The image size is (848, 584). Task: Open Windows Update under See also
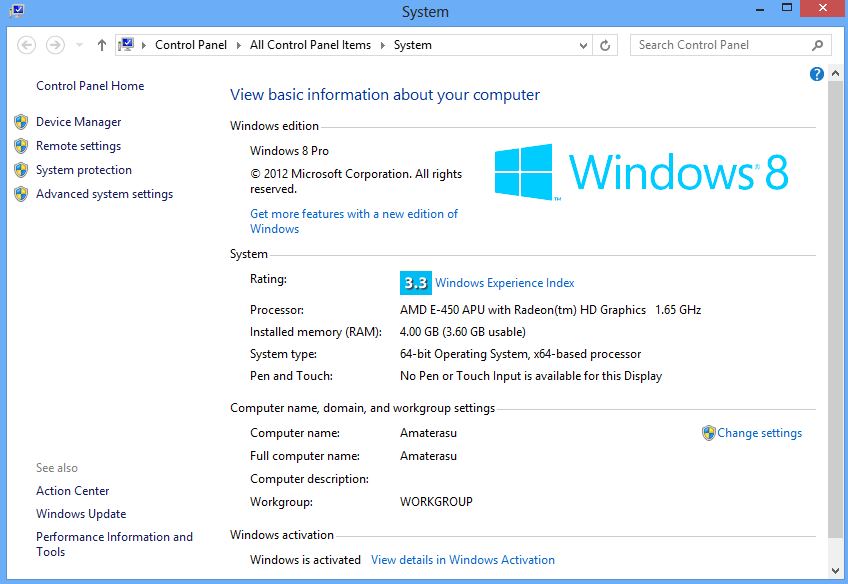tap(81, 514)
